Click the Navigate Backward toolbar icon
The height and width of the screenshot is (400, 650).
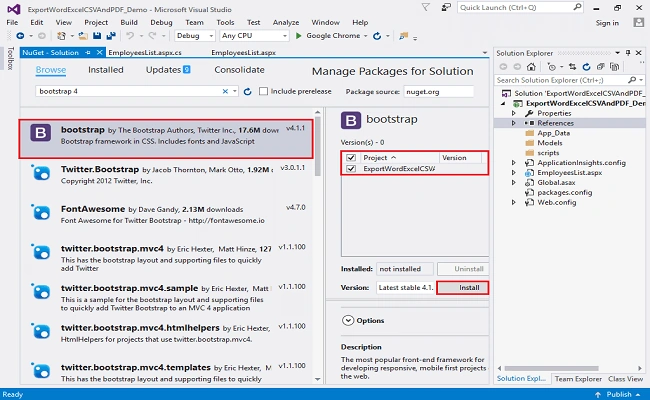click(x=20, y=36)
